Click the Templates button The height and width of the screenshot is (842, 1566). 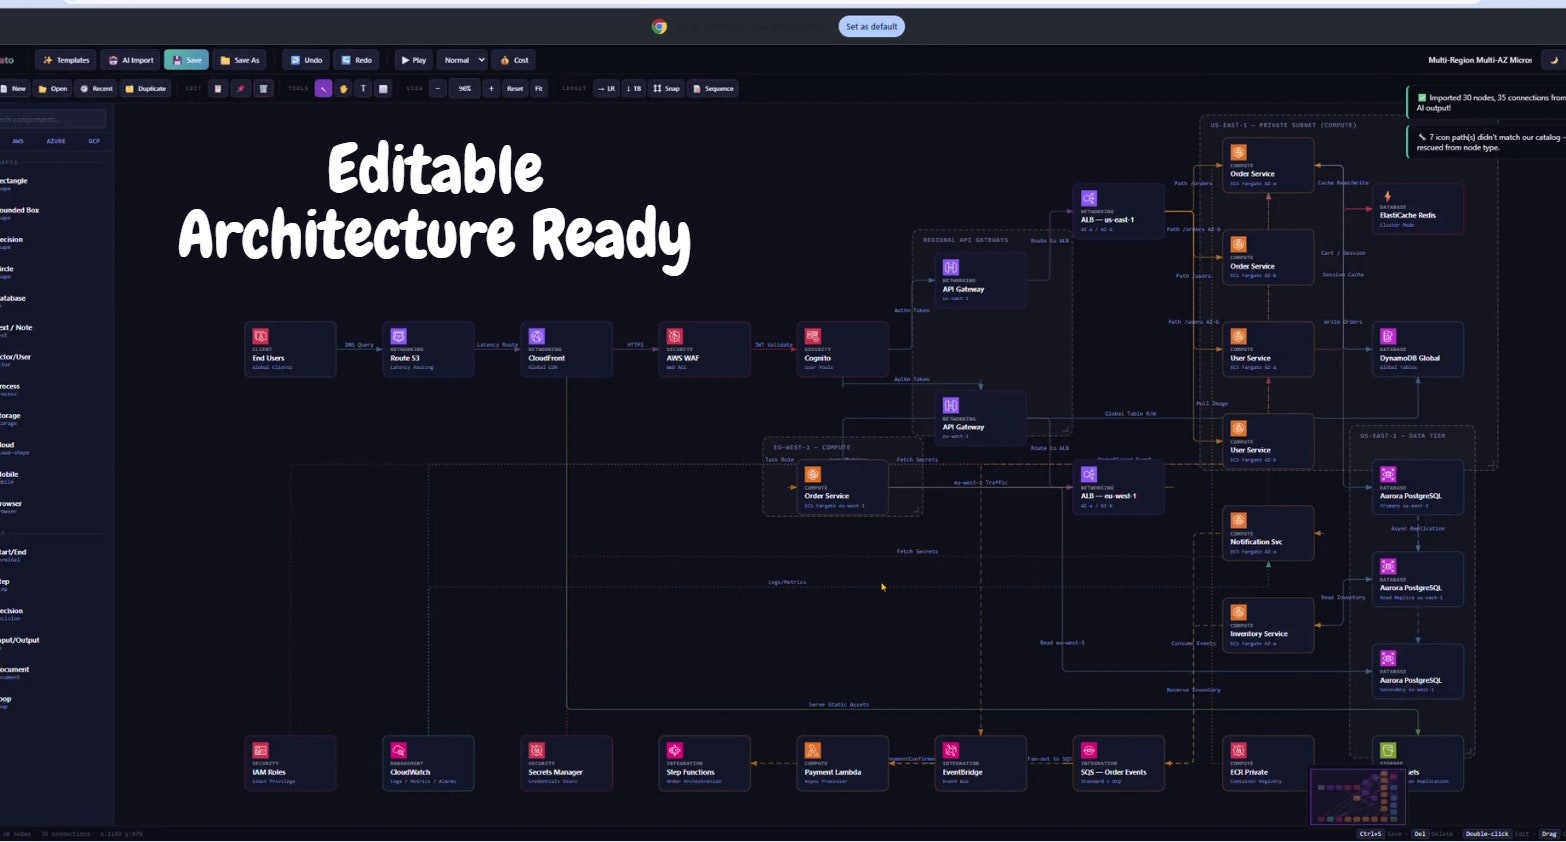point(66,60)
